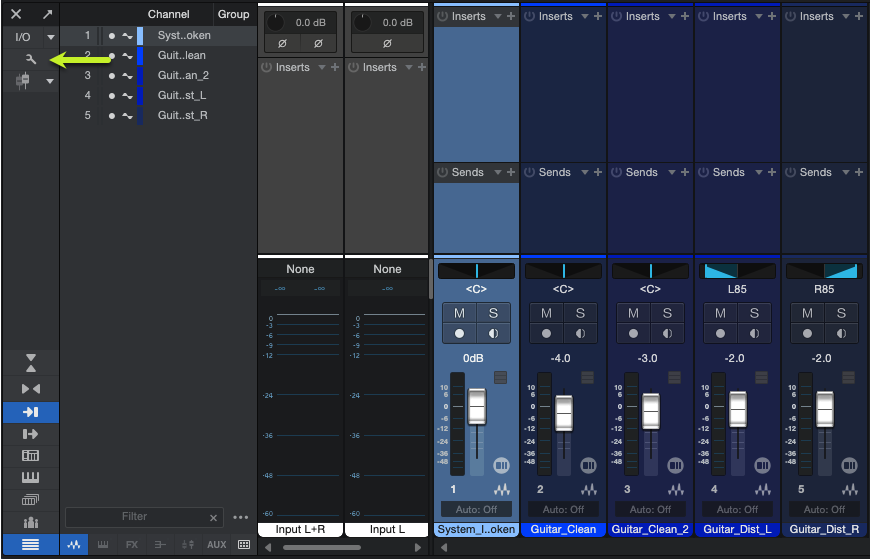Open dropdown next to devices plug icon
This screenshot has height=559, width=870.
pyautogui.click(x=50, y=81)
